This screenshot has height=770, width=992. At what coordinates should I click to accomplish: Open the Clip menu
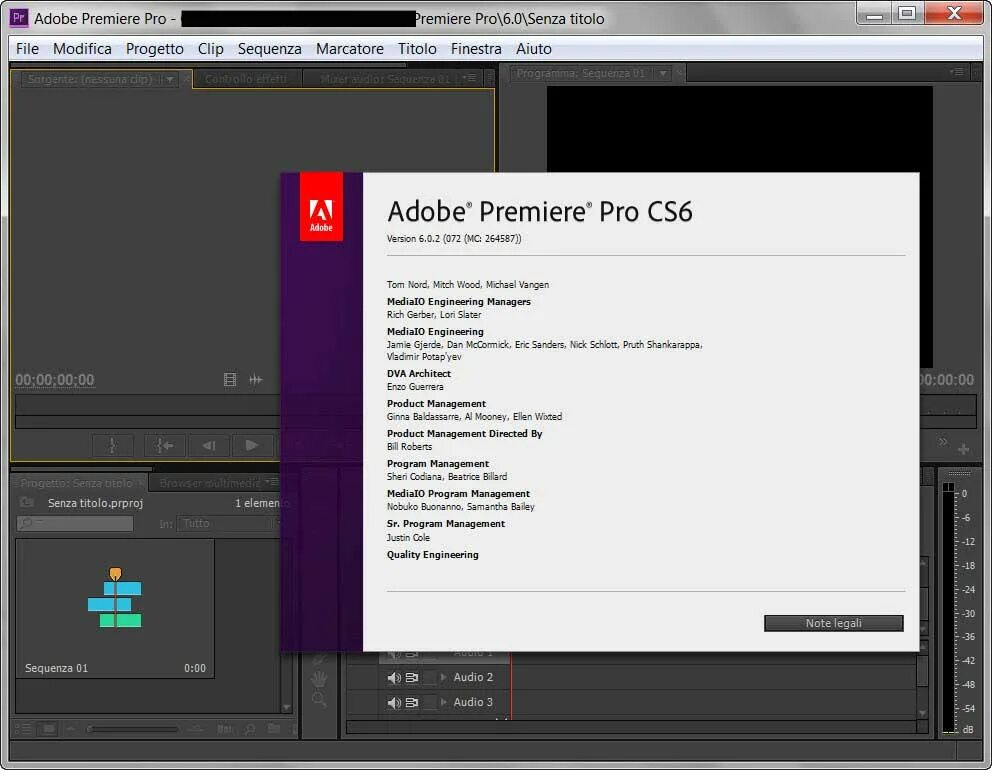click(211, 49)
